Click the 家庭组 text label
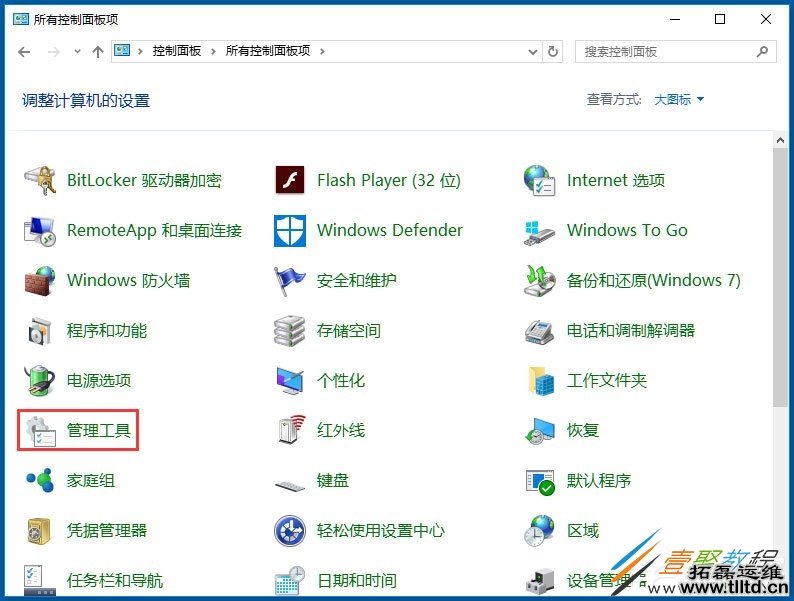Image resolution: width=794 pixels, height=601 pixels. [91, 480]
